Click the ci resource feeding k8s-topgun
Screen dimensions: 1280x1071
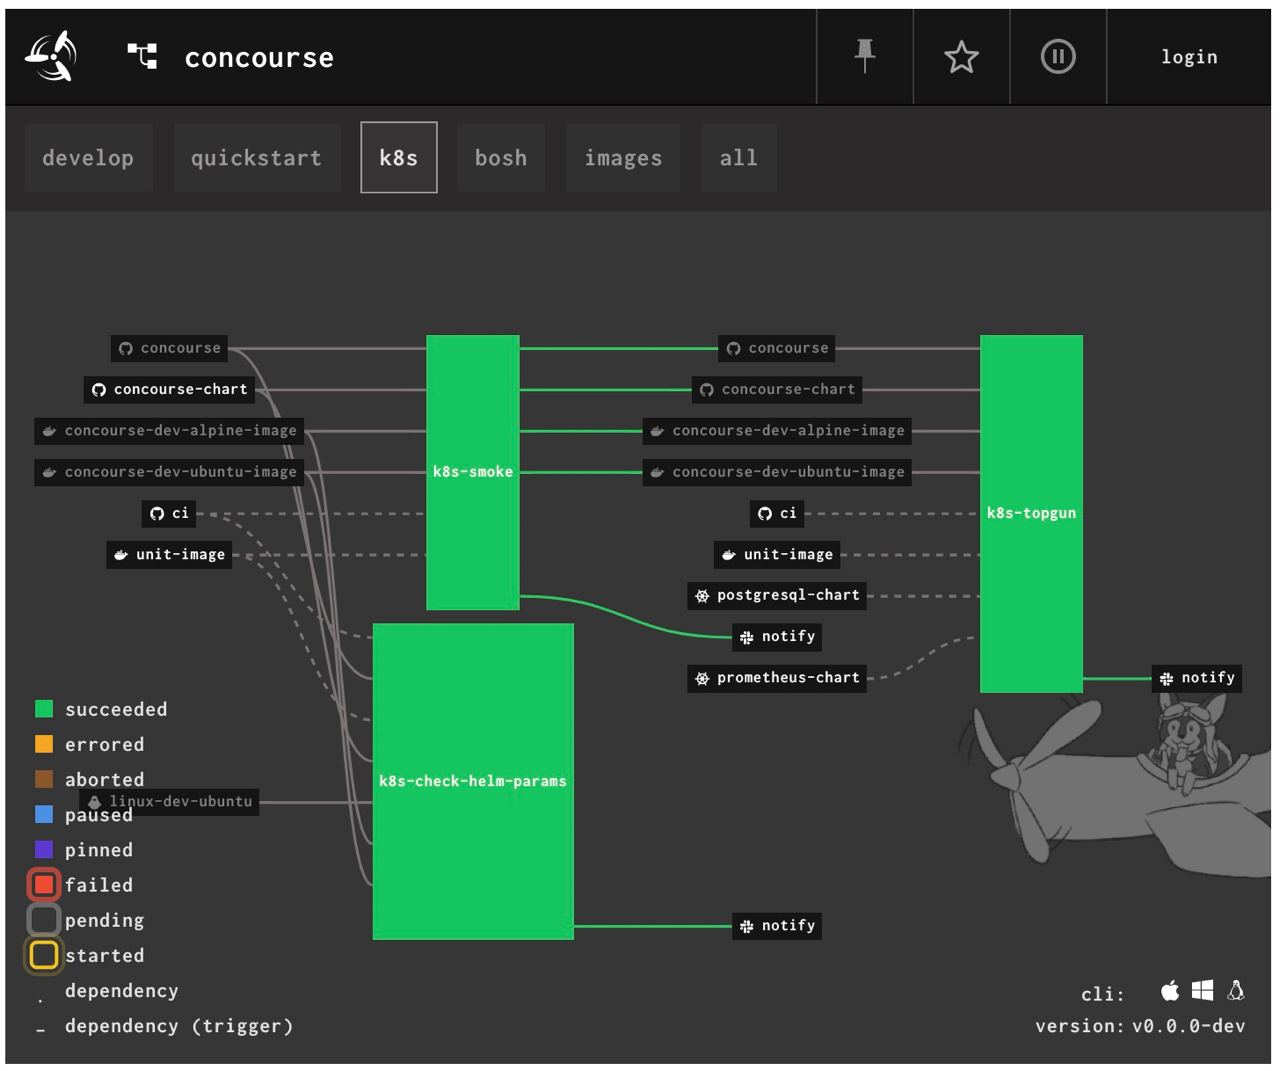[777, 513]
